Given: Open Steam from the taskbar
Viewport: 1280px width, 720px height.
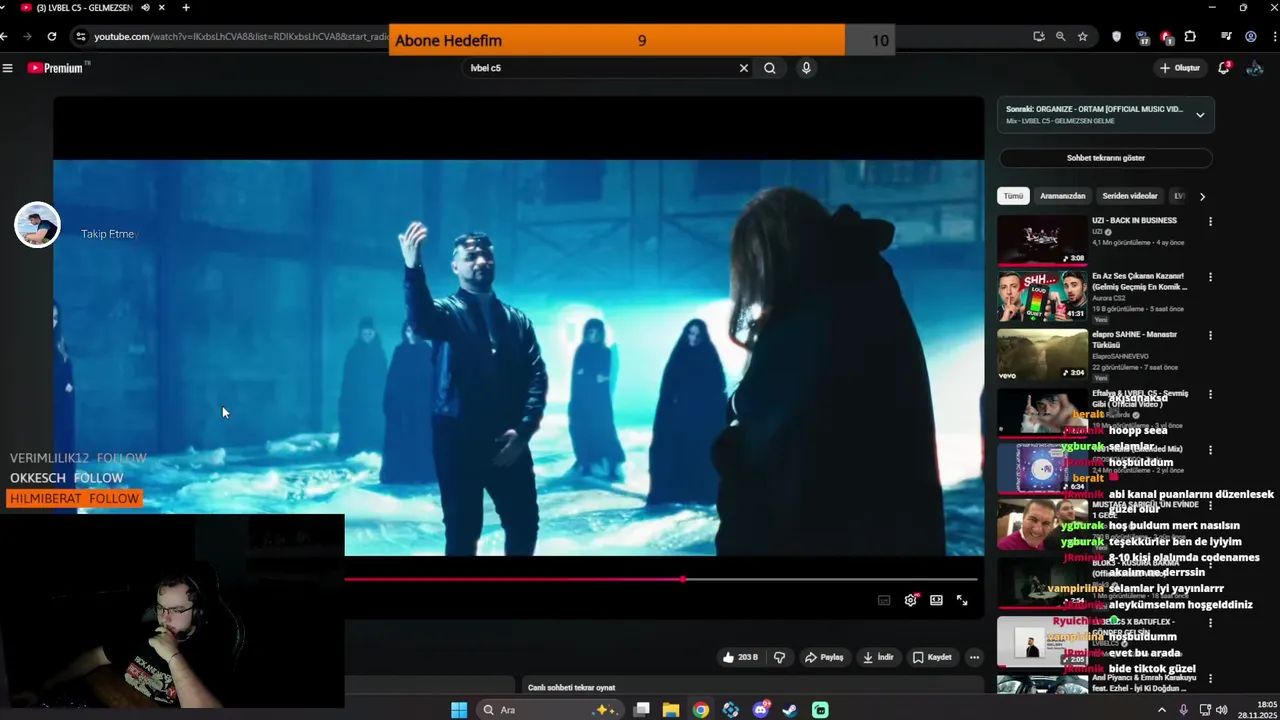Looking at the screenshot, I should [x=790, y=710].
